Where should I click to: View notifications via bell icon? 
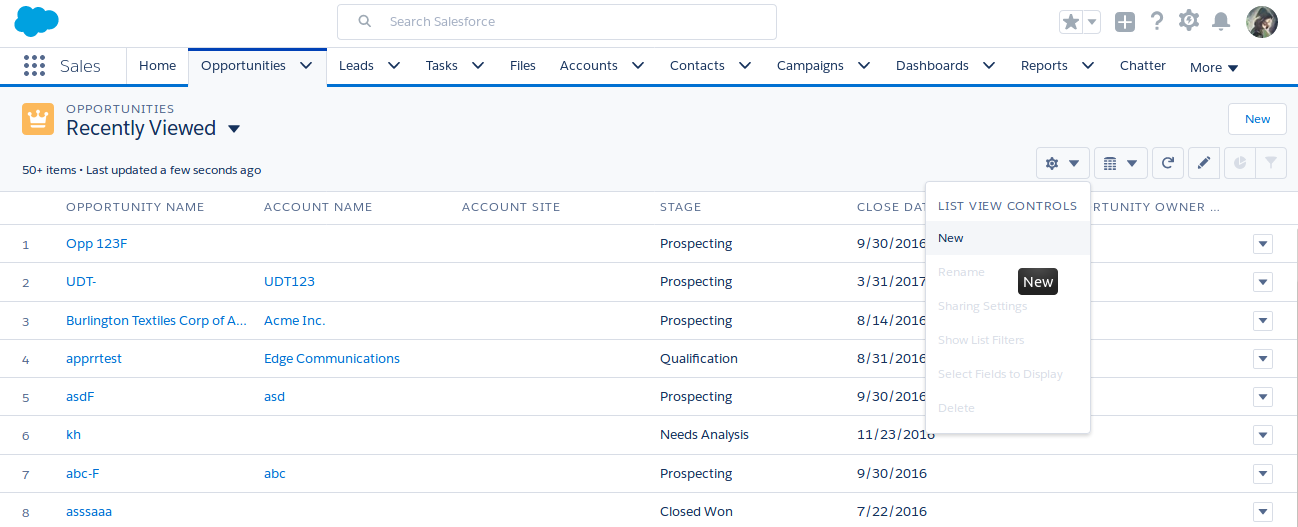coord(1221,21)
